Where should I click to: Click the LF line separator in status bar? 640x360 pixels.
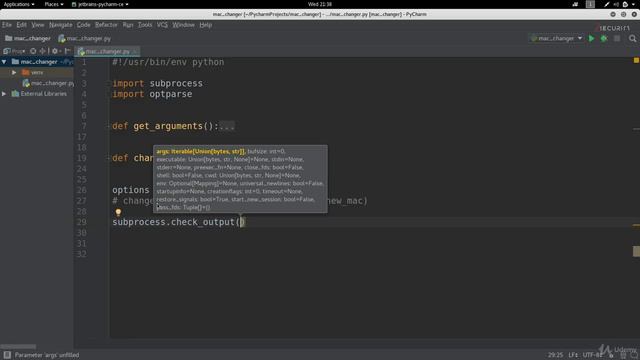573,355
